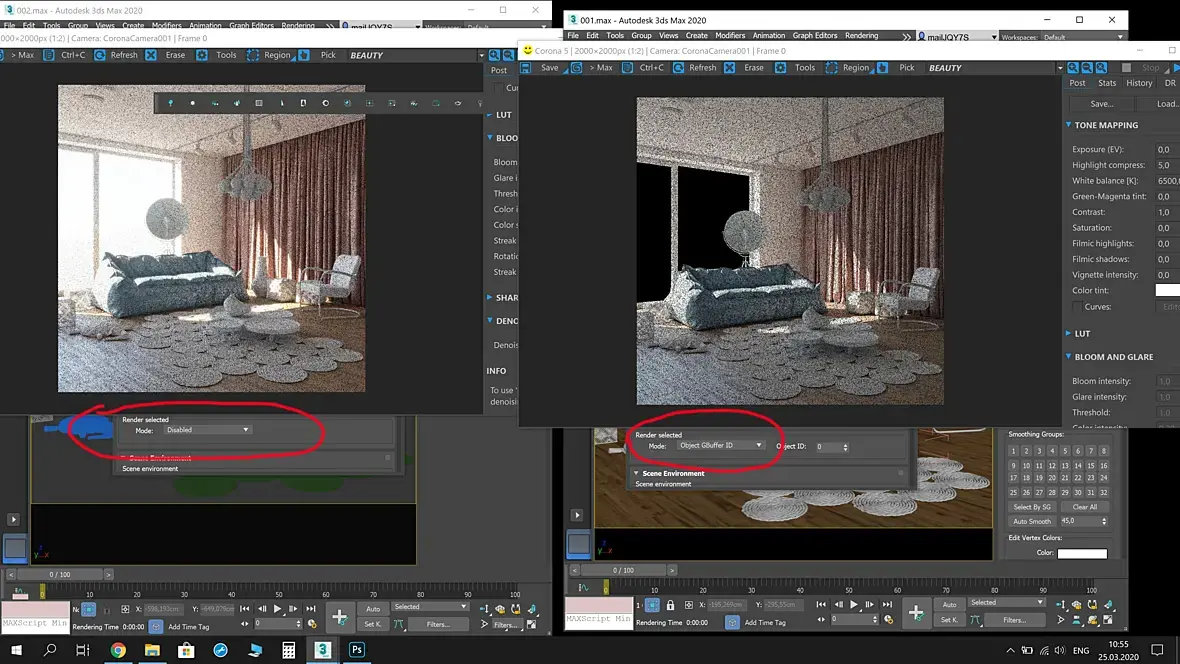Open Selected key filter dropdown in 001.max
The width and height of the screenshot is (1180, 664).
coord(1007,602)
